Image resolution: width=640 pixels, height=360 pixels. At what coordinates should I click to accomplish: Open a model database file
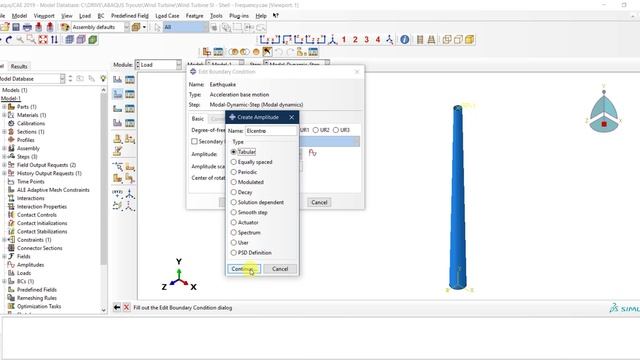point(5,27)
